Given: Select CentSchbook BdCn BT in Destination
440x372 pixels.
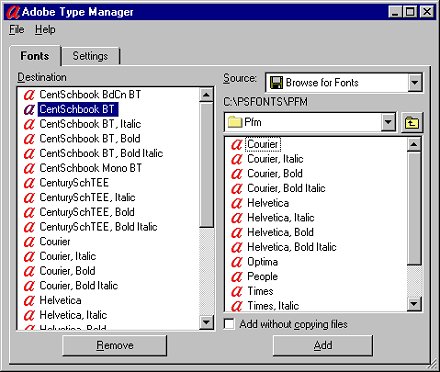Looking at the screenshot, I should pos(90,95).
